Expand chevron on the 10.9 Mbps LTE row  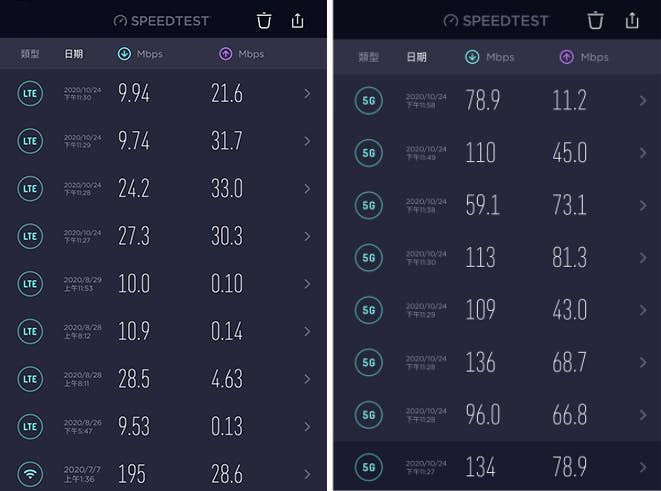307,331
